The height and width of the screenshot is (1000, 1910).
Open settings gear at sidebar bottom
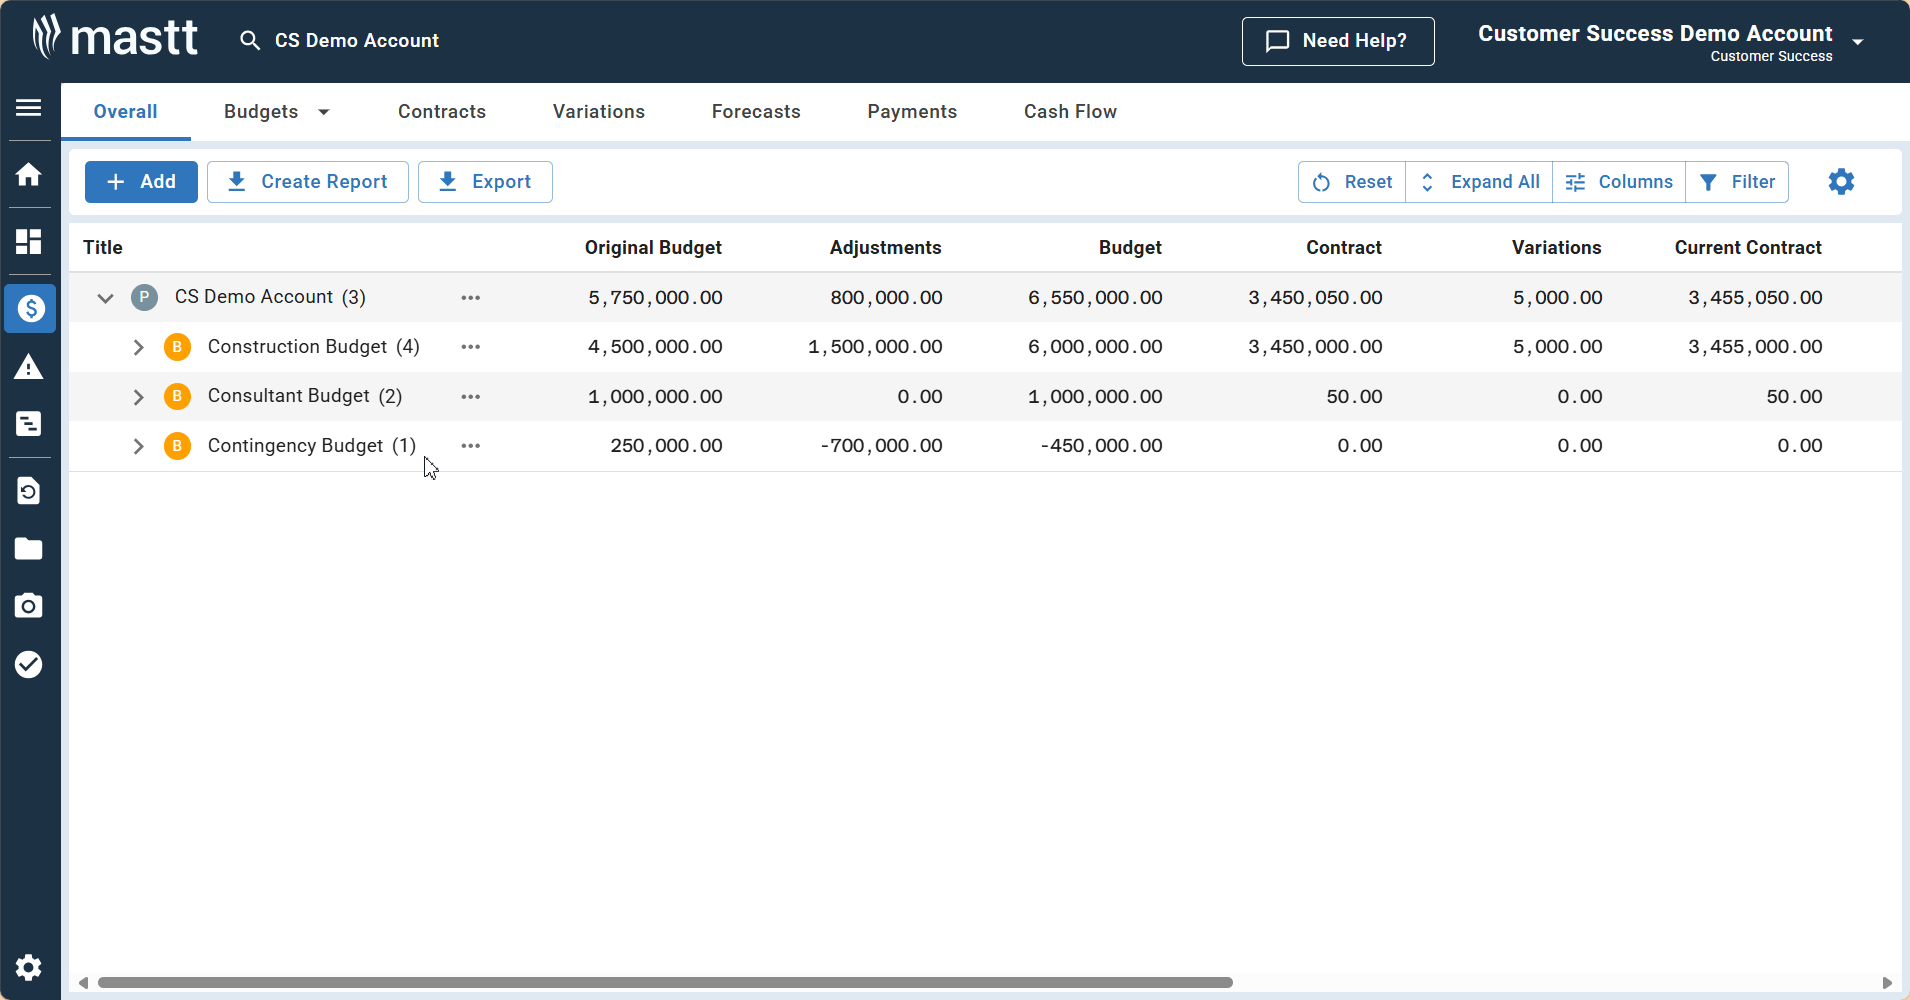(29, 967)
